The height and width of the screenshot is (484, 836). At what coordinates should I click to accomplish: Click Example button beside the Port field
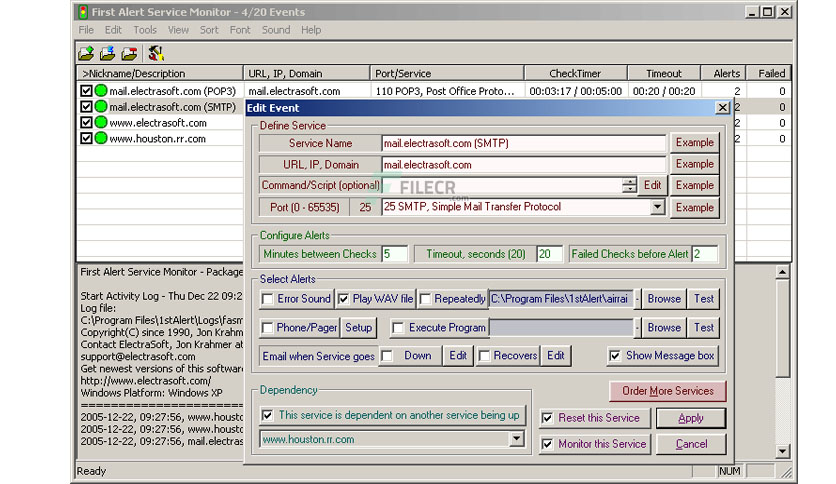click(694, 207)
